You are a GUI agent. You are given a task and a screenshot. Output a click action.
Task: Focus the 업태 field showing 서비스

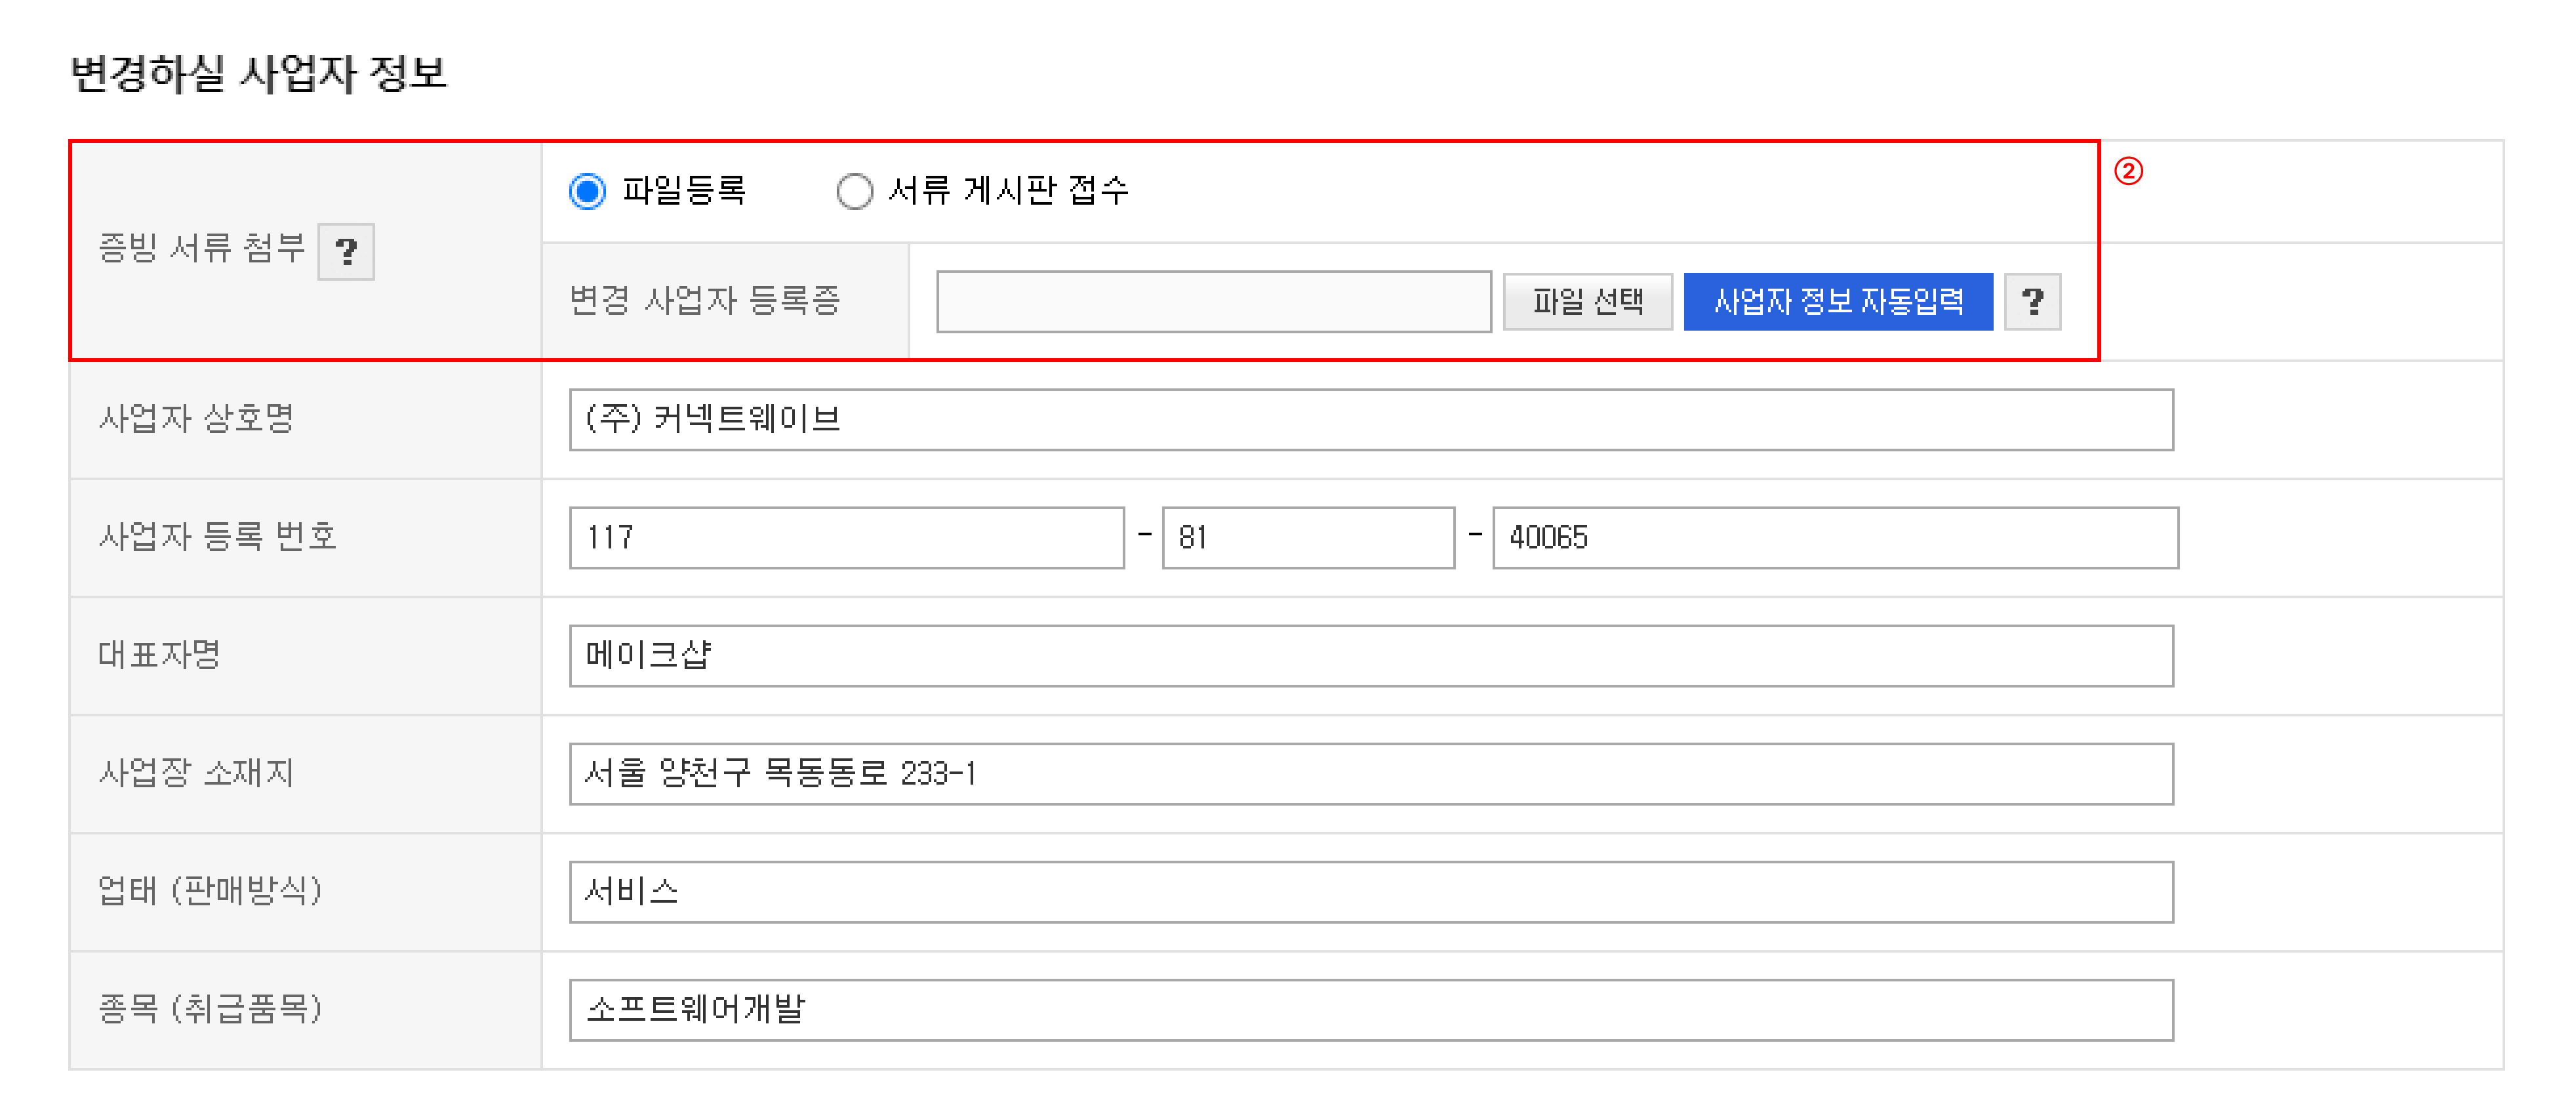pyautogui.click(x=1370, y=891)
